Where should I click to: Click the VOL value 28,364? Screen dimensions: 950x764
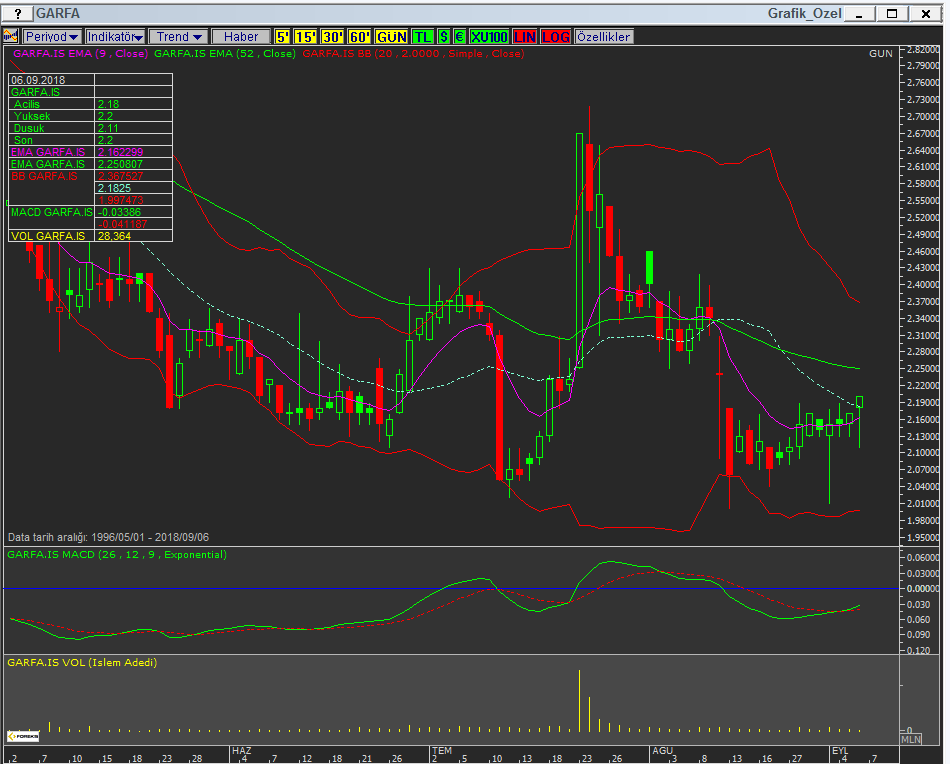(x=133, y=236)
